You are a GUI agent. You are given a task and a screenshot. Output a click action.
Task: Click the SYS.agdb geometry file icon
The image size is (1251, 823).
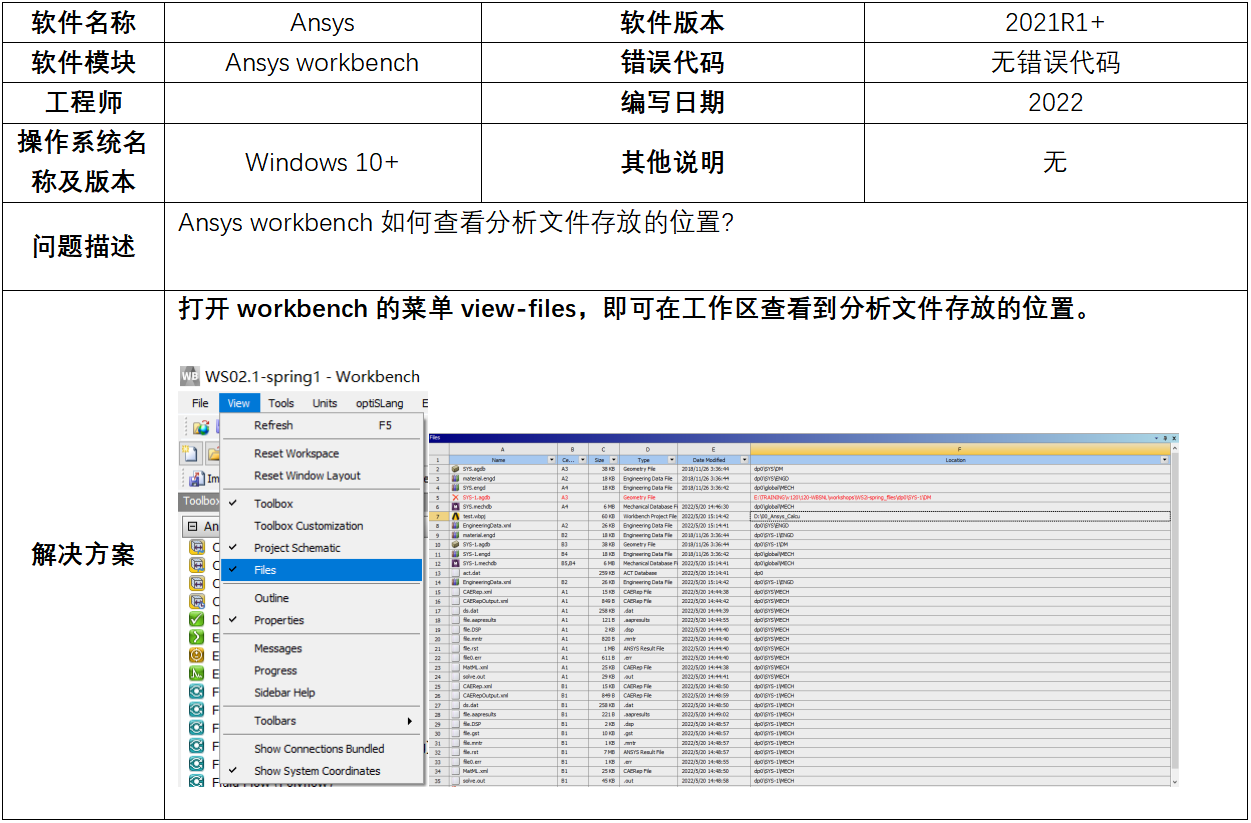[x=455, y=468]
